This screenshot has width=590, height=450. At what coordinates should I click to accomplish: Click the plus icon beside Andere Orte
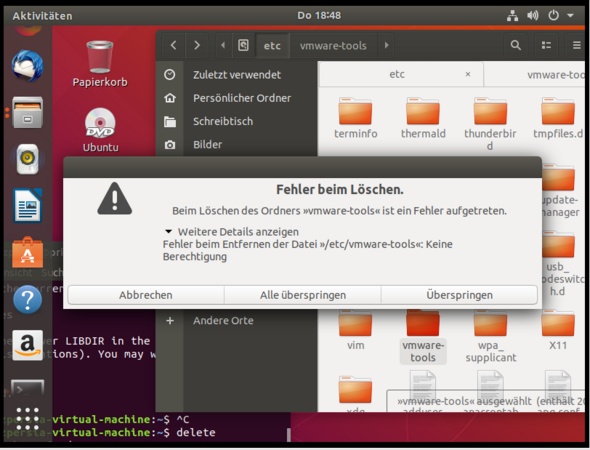[x=170, y=321]
